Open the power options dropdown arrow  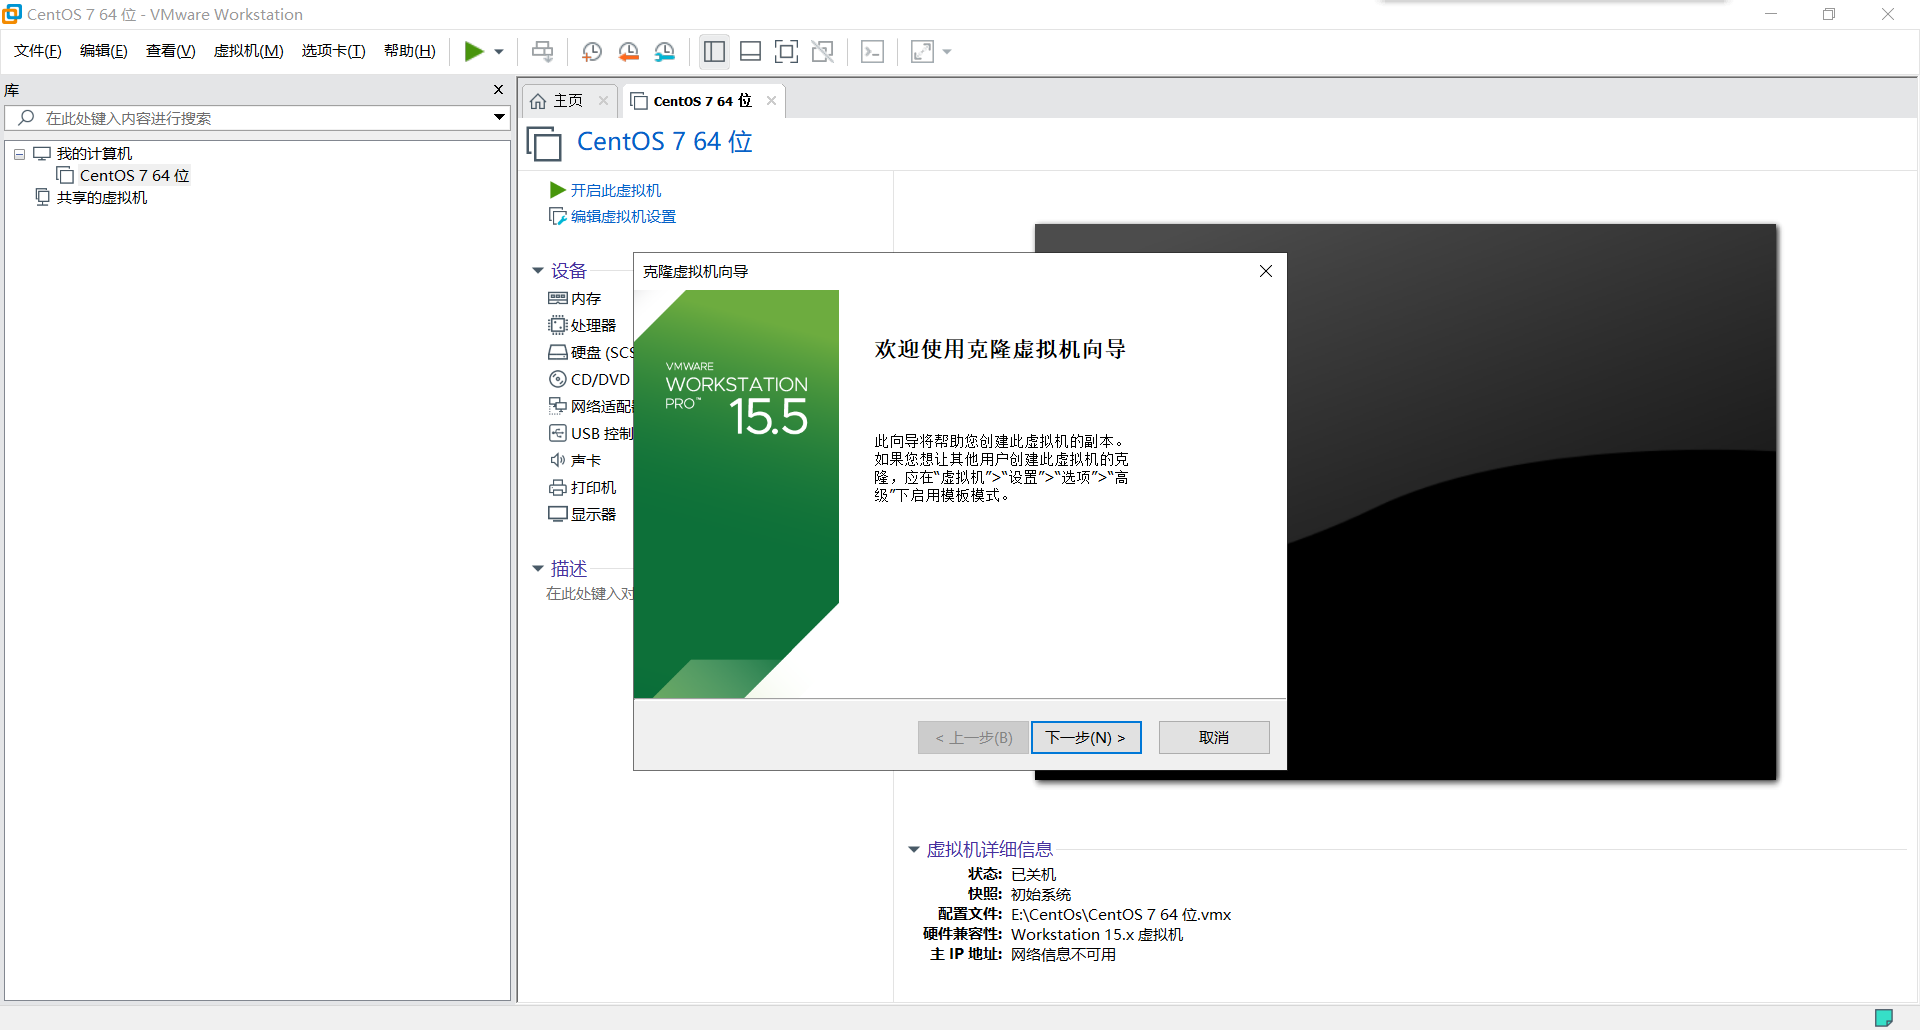click(x=499, y=52)
